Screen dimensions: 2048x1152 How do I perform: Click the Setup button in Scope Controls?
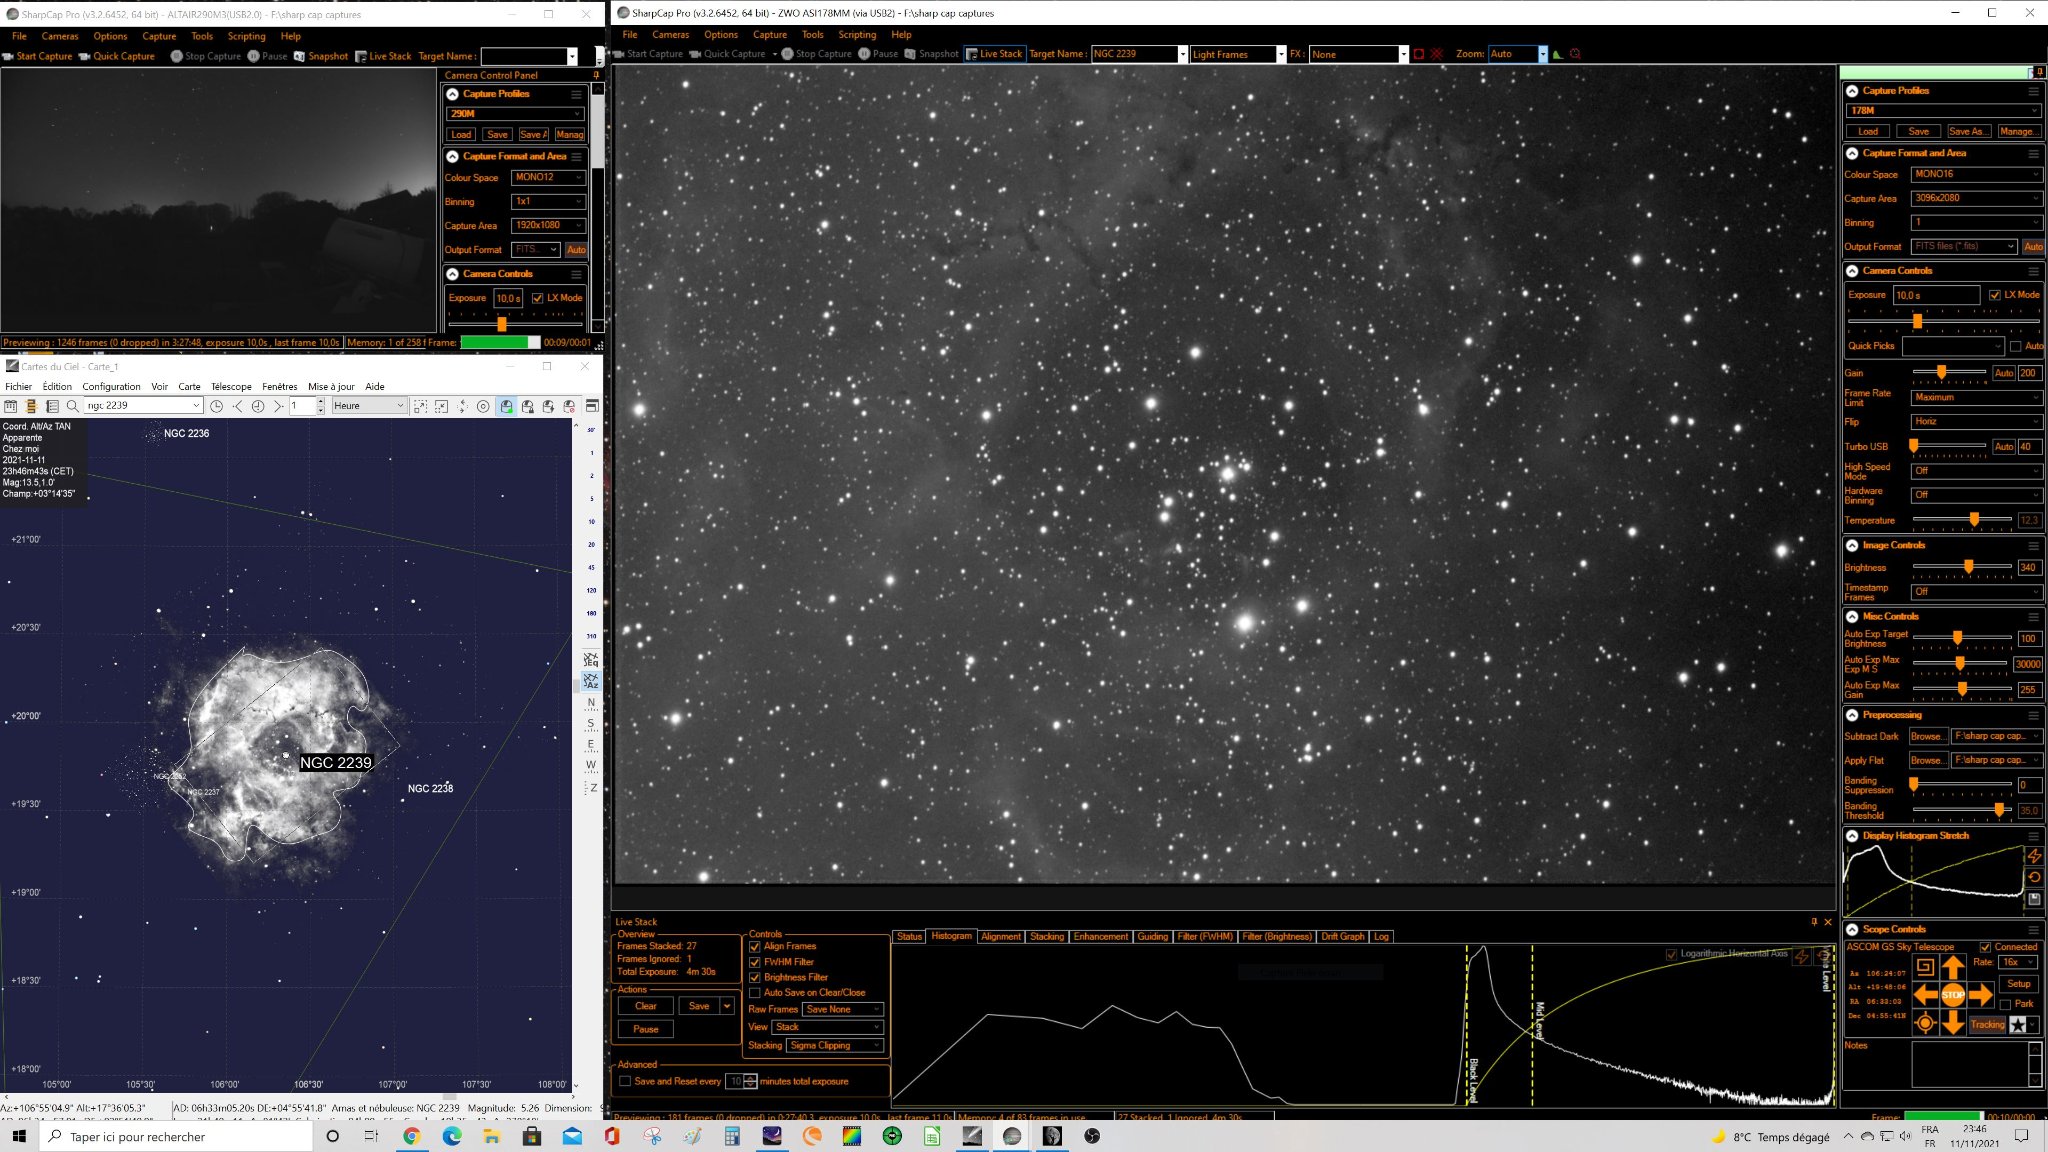(2019, 984)
